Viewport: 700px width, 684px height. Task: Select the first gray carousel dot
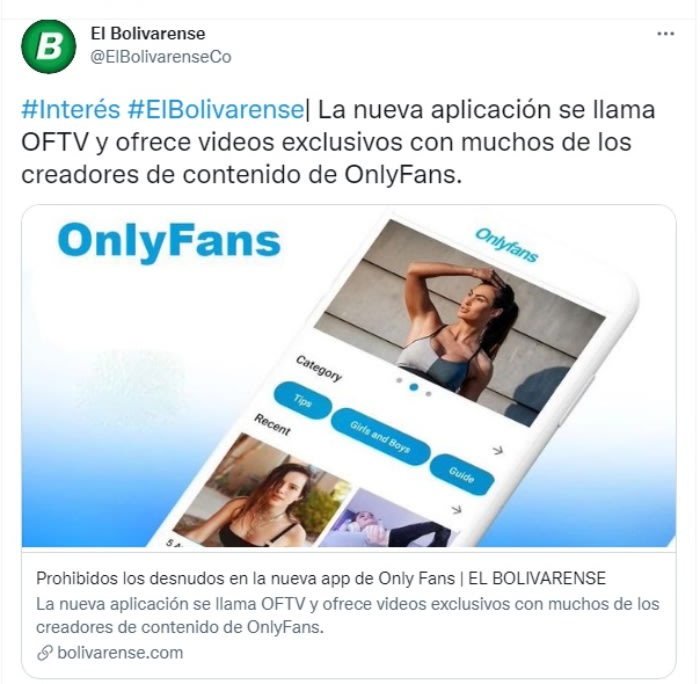click(399, 381)
